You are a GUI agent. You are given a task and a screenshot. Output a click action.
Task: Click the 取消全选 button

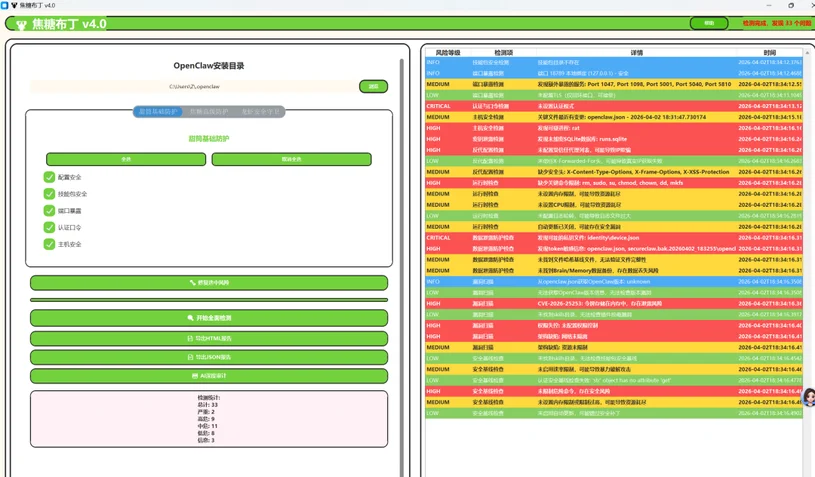pyautogui.click(x=292, y=159)
